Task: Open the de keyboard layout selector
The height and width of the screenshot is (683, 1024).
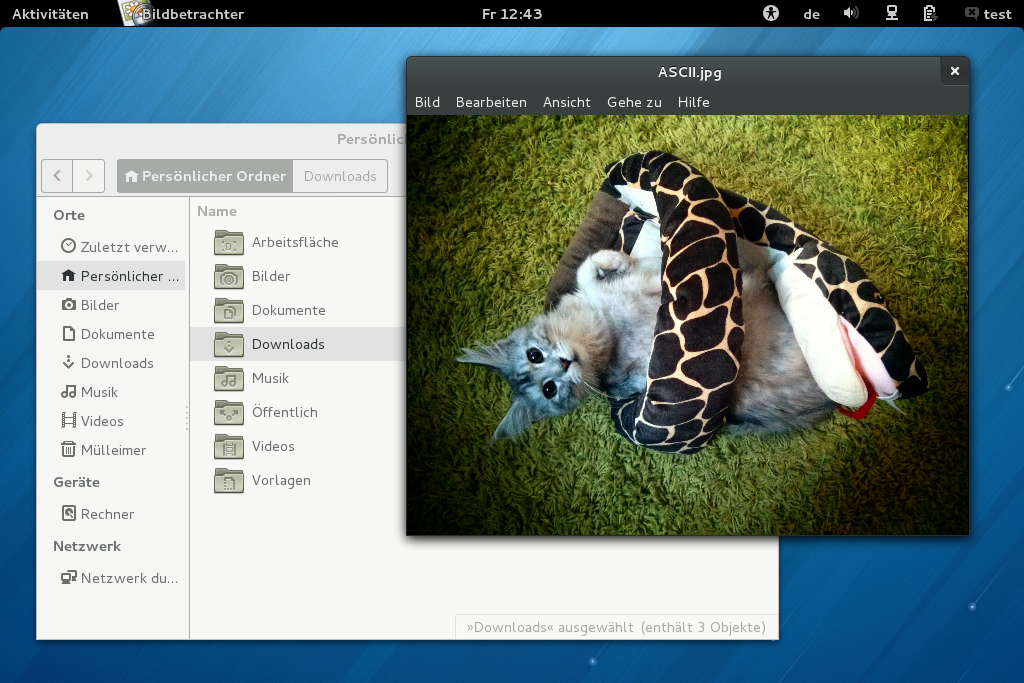Action: click(811, 14)
